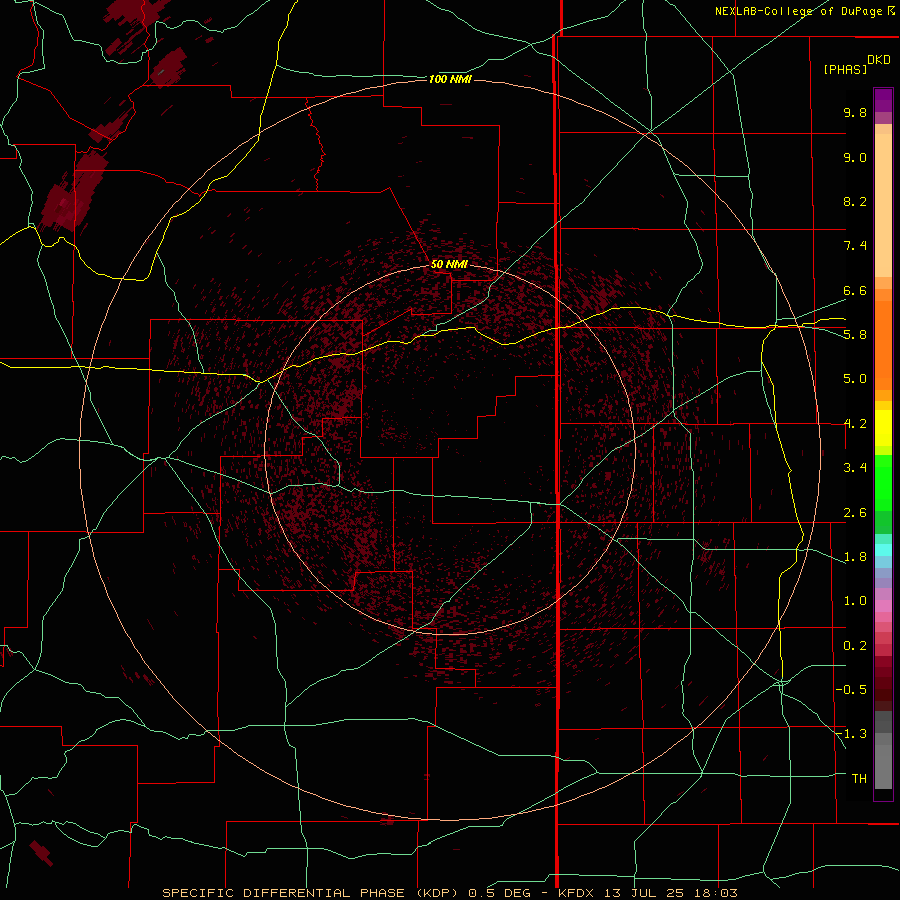Click the bright green segment of color bar

pos(883,482)
